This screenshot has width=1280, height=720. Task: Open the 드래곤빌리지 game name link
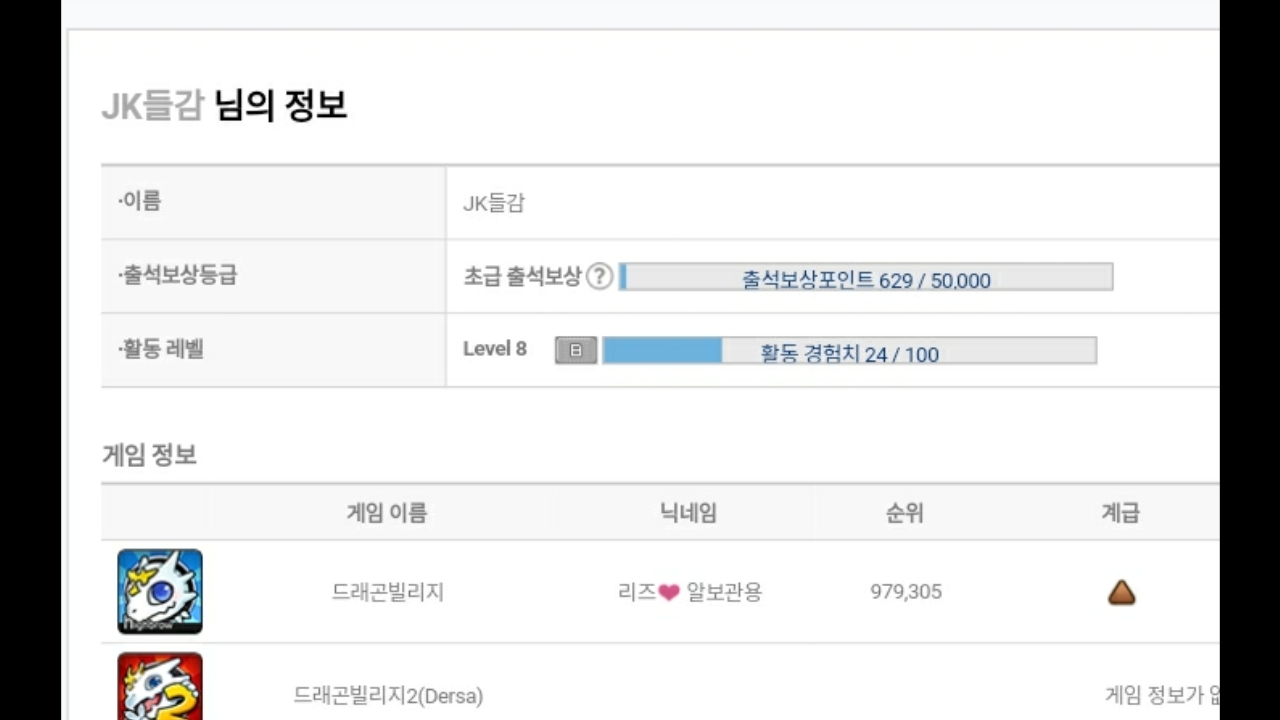click(x=388, y=592)
